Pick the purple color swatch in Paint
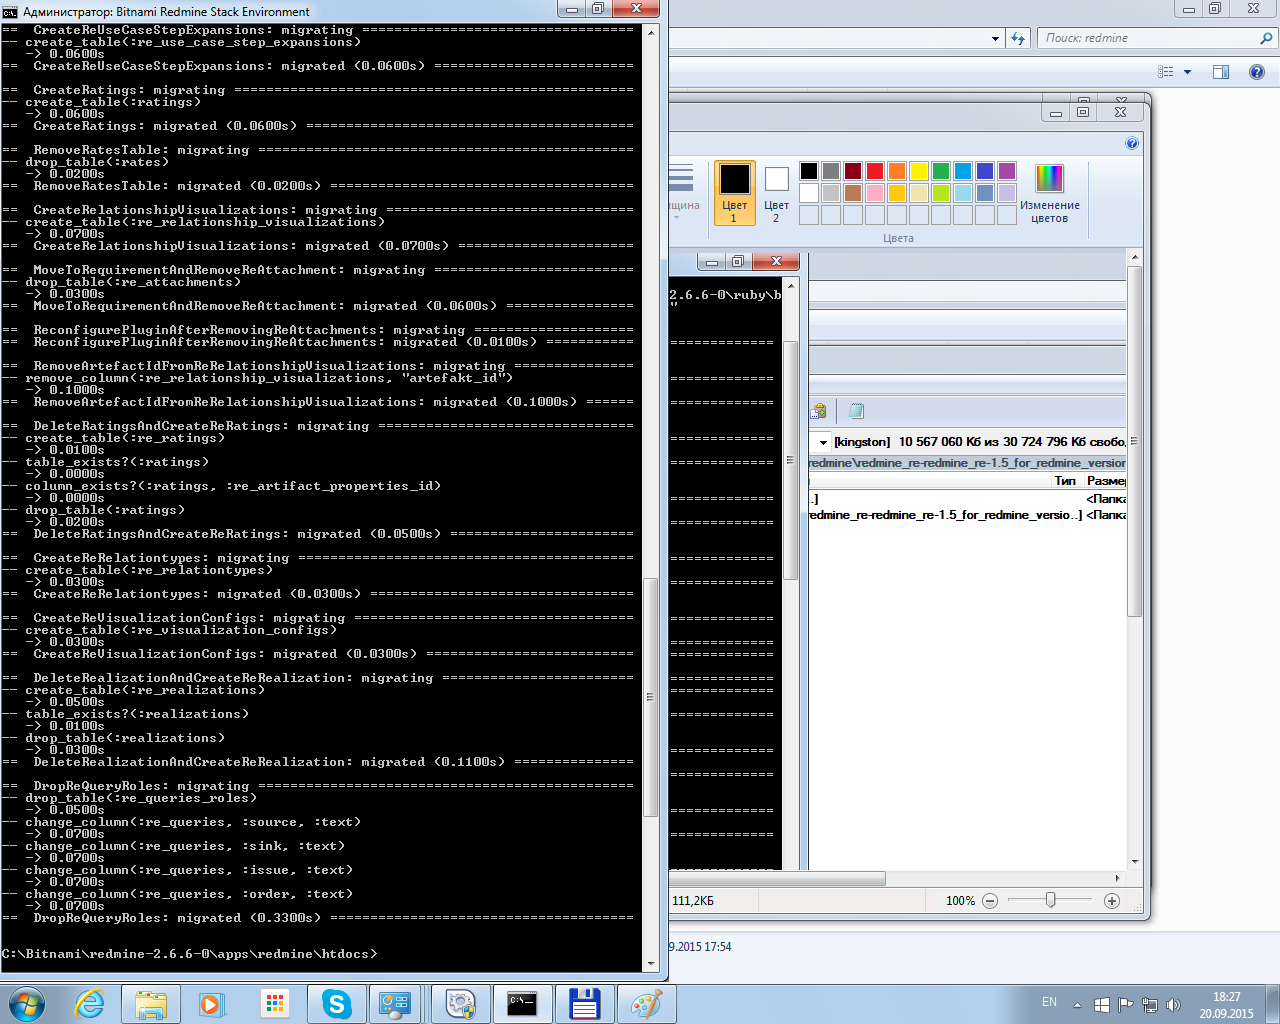This screenshot has width=1280, height=1024. 1006,171
